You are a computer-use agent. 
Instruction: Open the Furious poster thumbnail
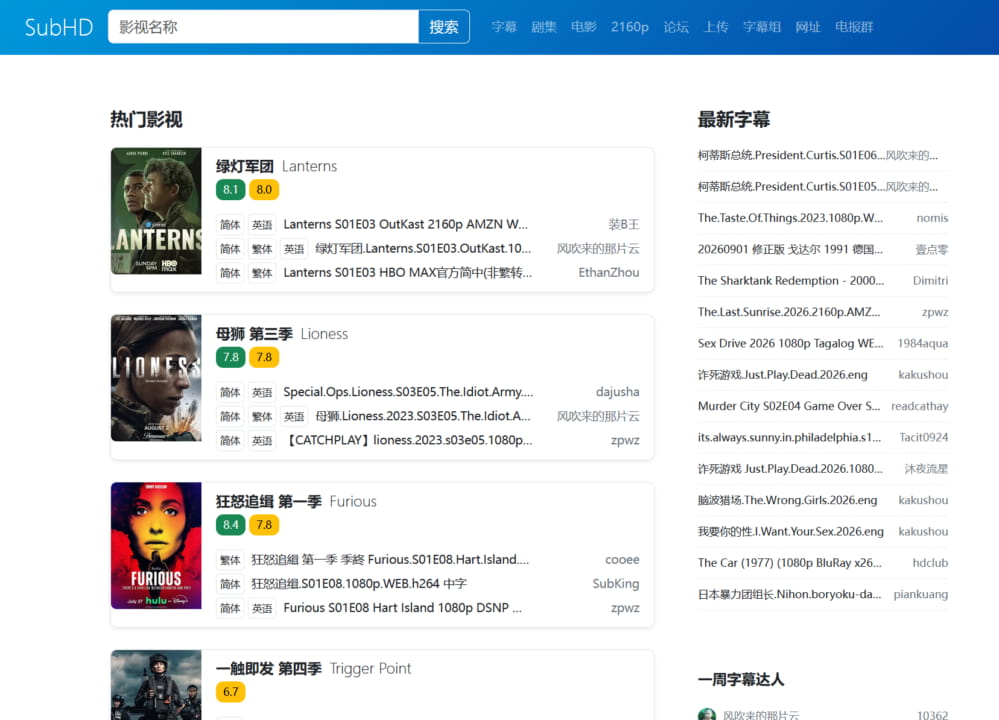click(156, 545)
